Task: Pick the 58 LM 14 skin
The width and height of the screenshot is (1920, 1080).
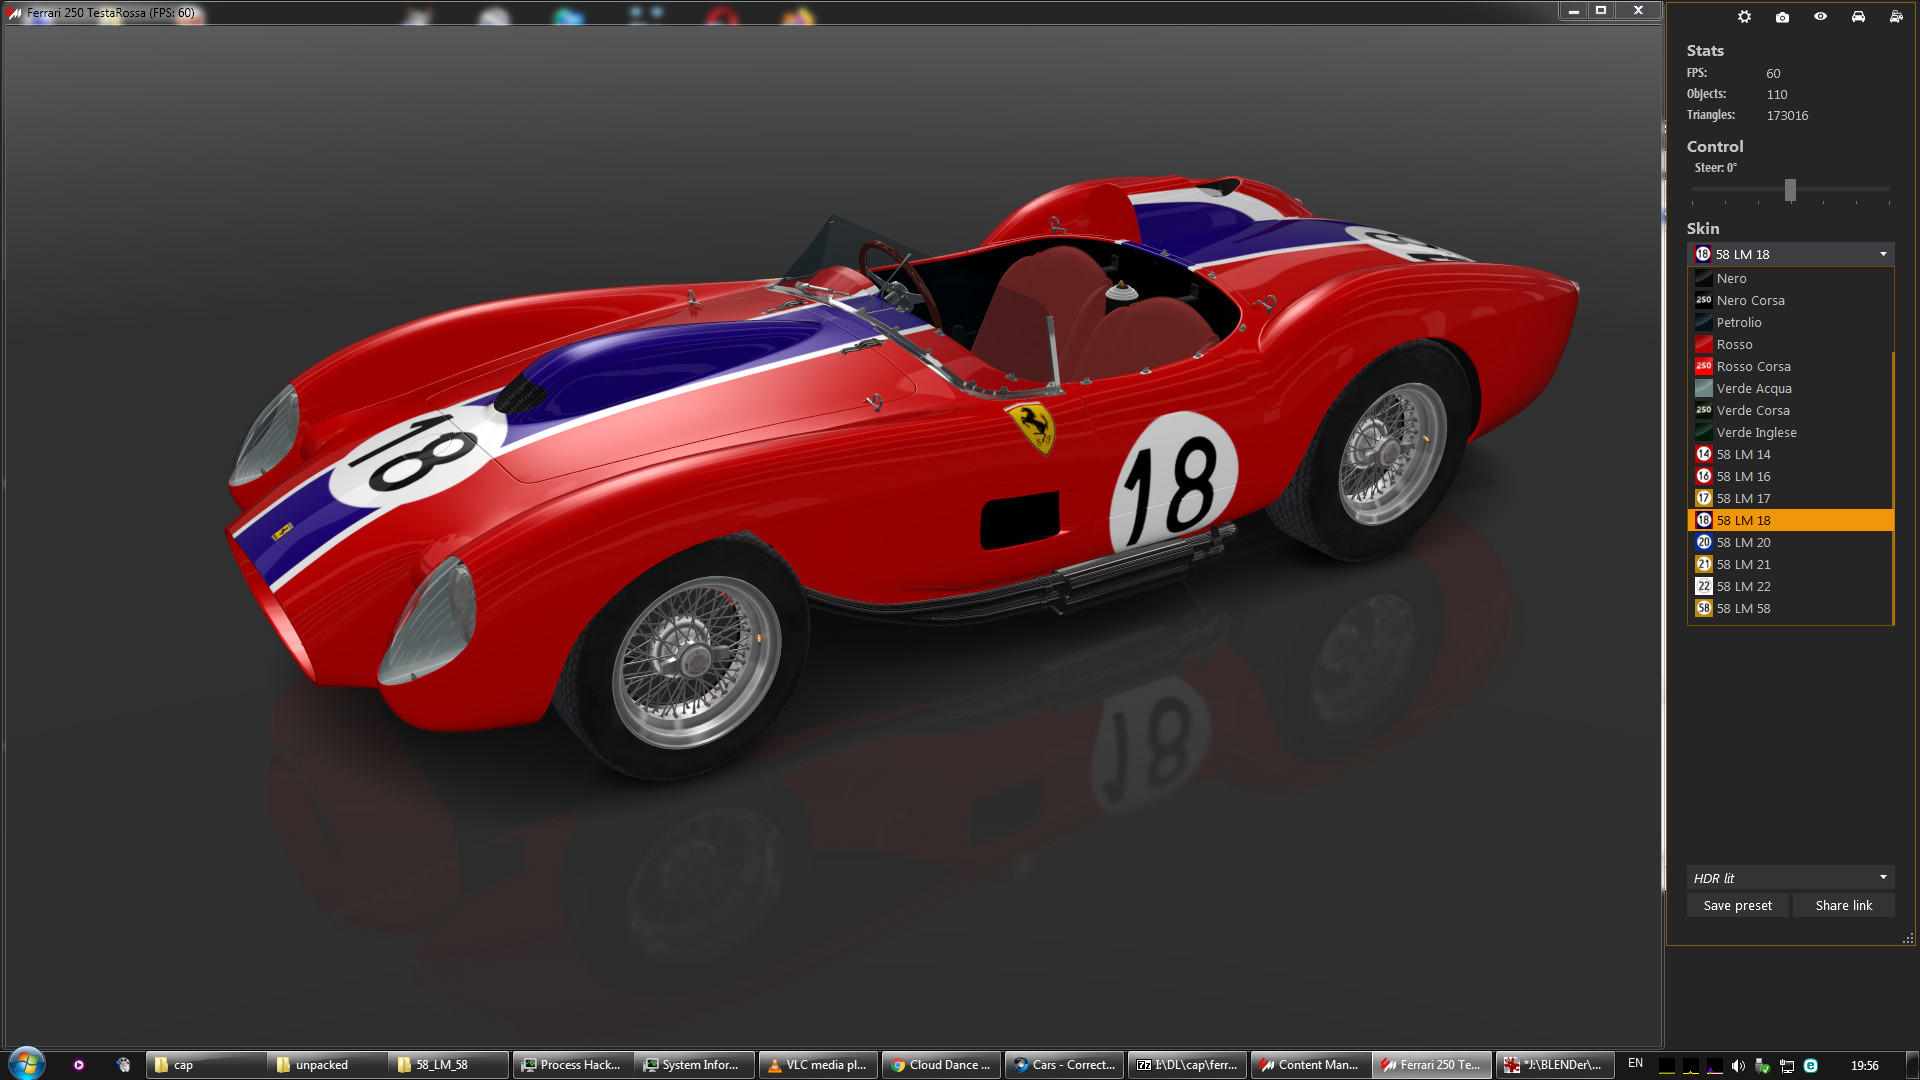Action: [x=1790, y=455]
